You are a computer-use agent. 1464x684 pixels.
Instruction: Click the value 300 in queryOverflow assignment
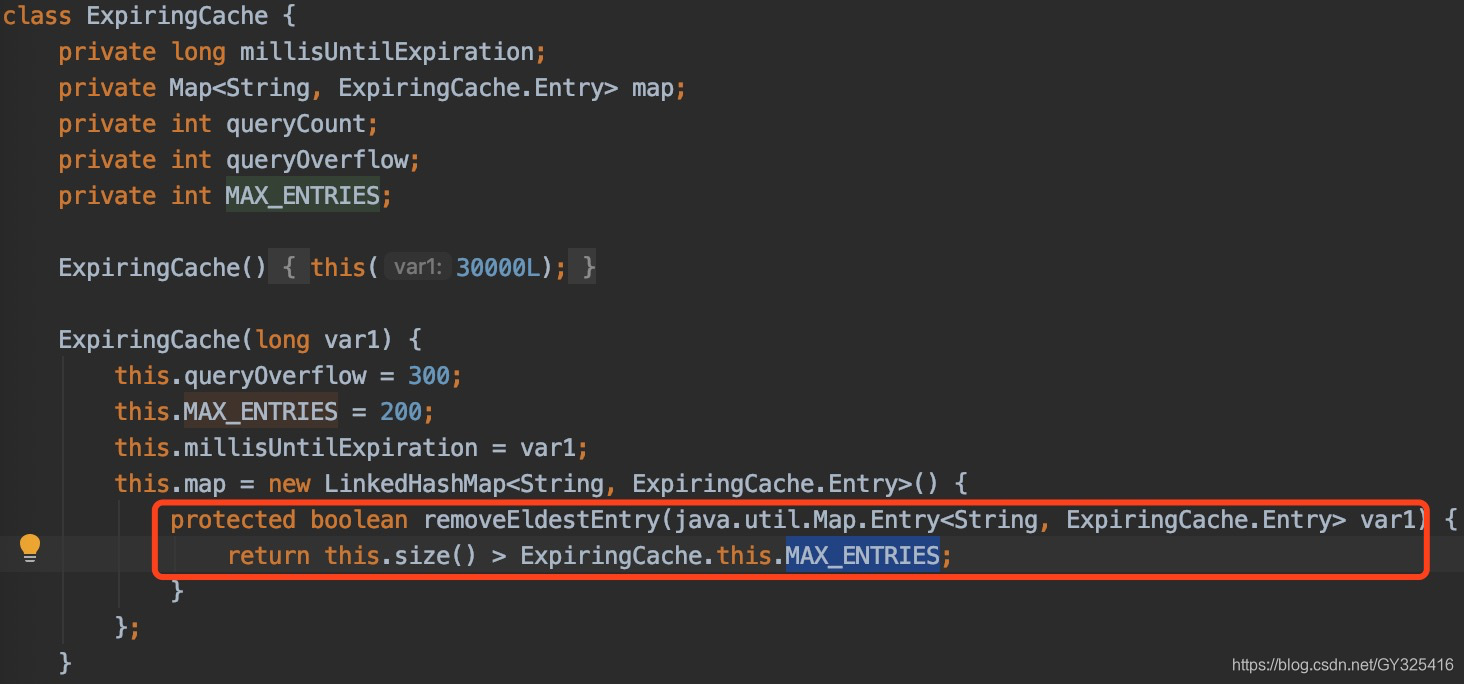(429, 376)
